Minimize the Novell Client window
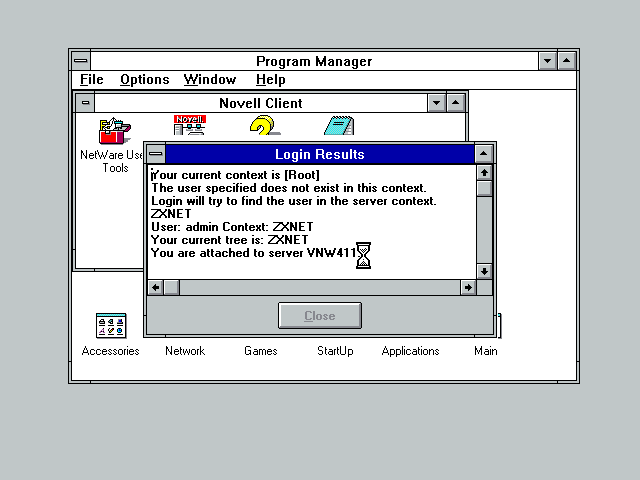 tap(436, 103)
